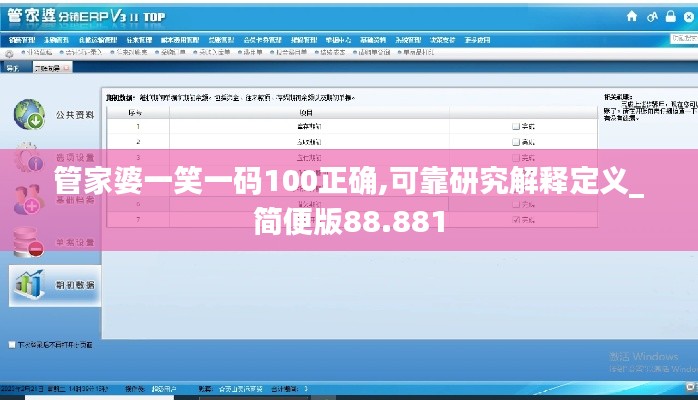Open the 更多应用 menu

point(477,40)
